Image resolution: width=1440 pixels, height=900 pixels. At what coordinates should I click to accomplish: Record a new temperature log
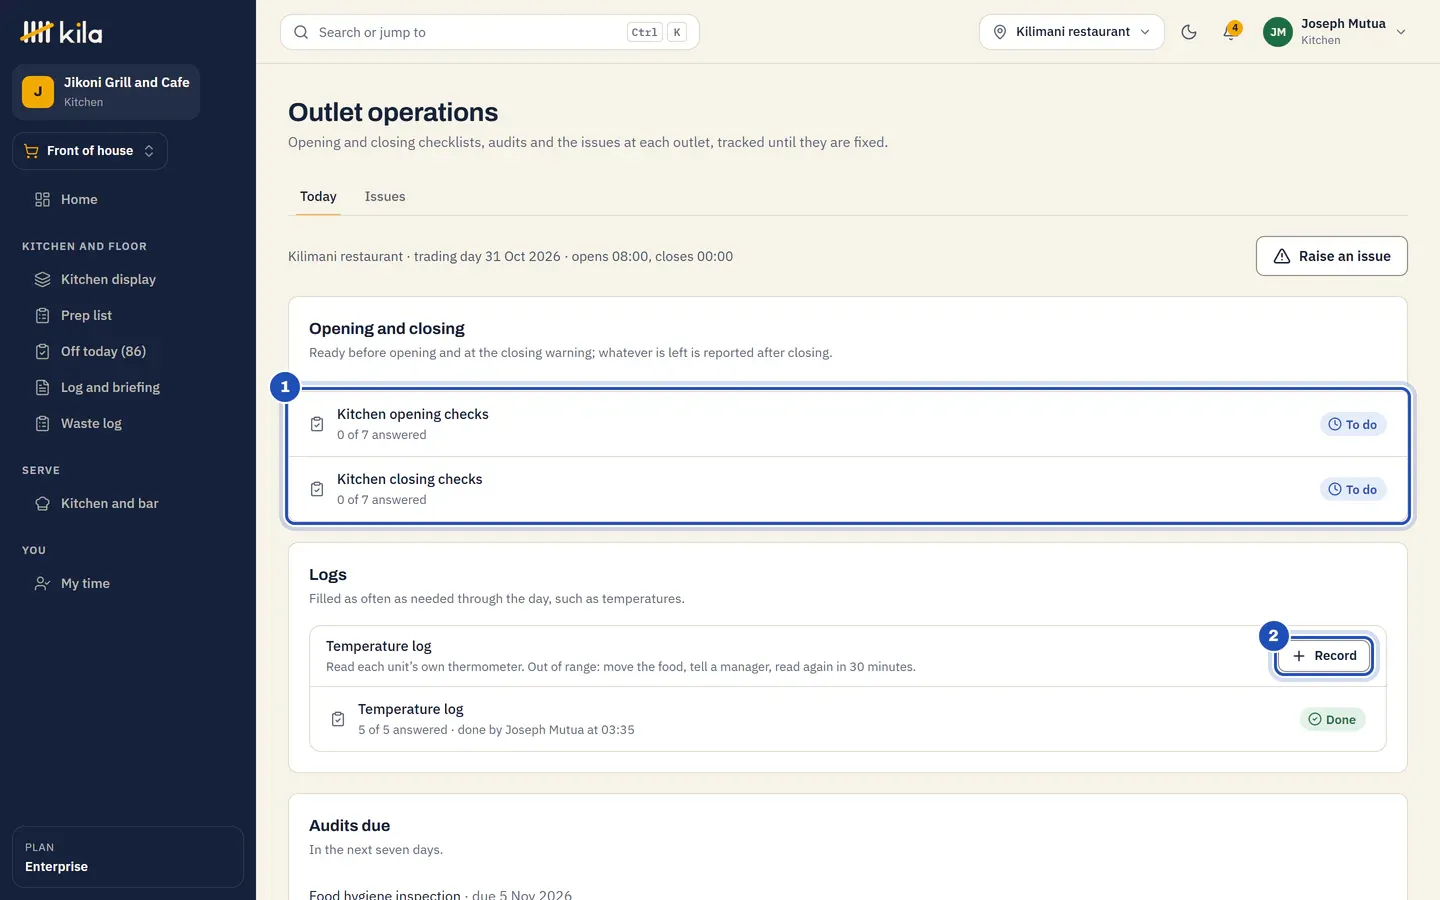(1324, 656)
